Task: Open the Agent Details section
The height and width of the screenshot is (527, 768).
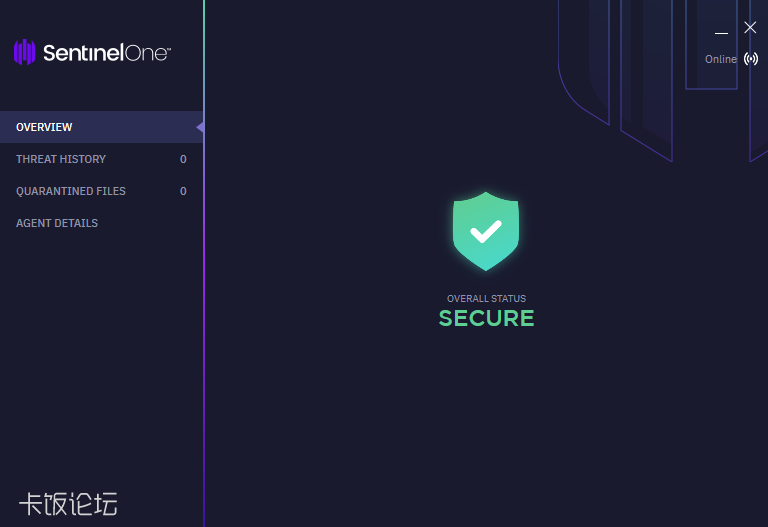Action: 101,223
